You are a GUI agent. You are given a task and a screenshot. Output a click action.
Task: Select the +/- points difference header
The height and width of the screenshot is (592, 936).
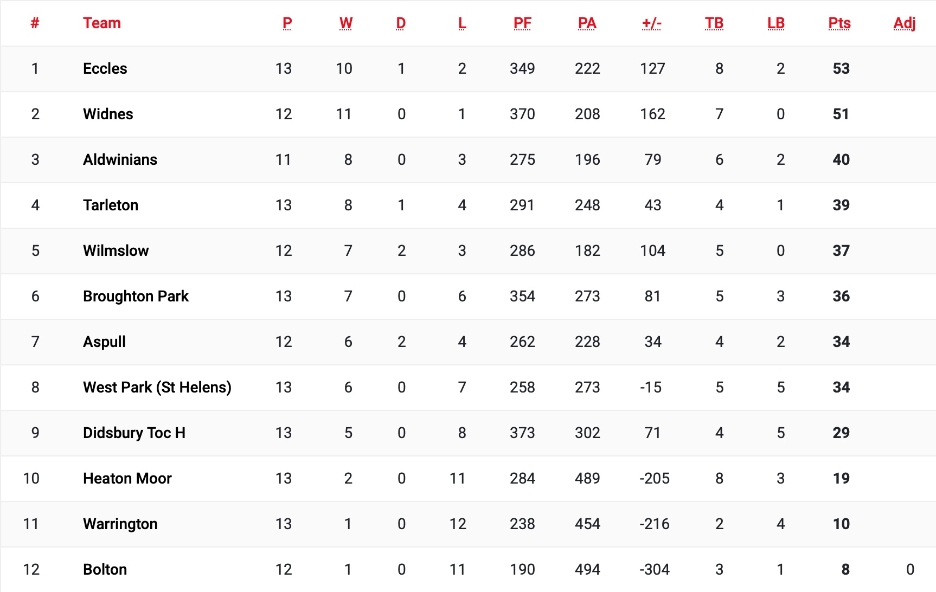pyautogui.click(x=652, y=23)
